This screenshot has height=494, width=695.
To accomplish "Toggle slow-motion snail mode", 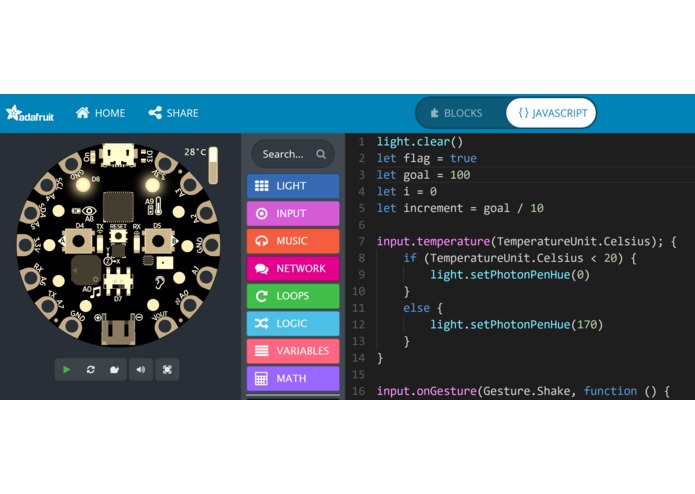I will pos(114,370).
